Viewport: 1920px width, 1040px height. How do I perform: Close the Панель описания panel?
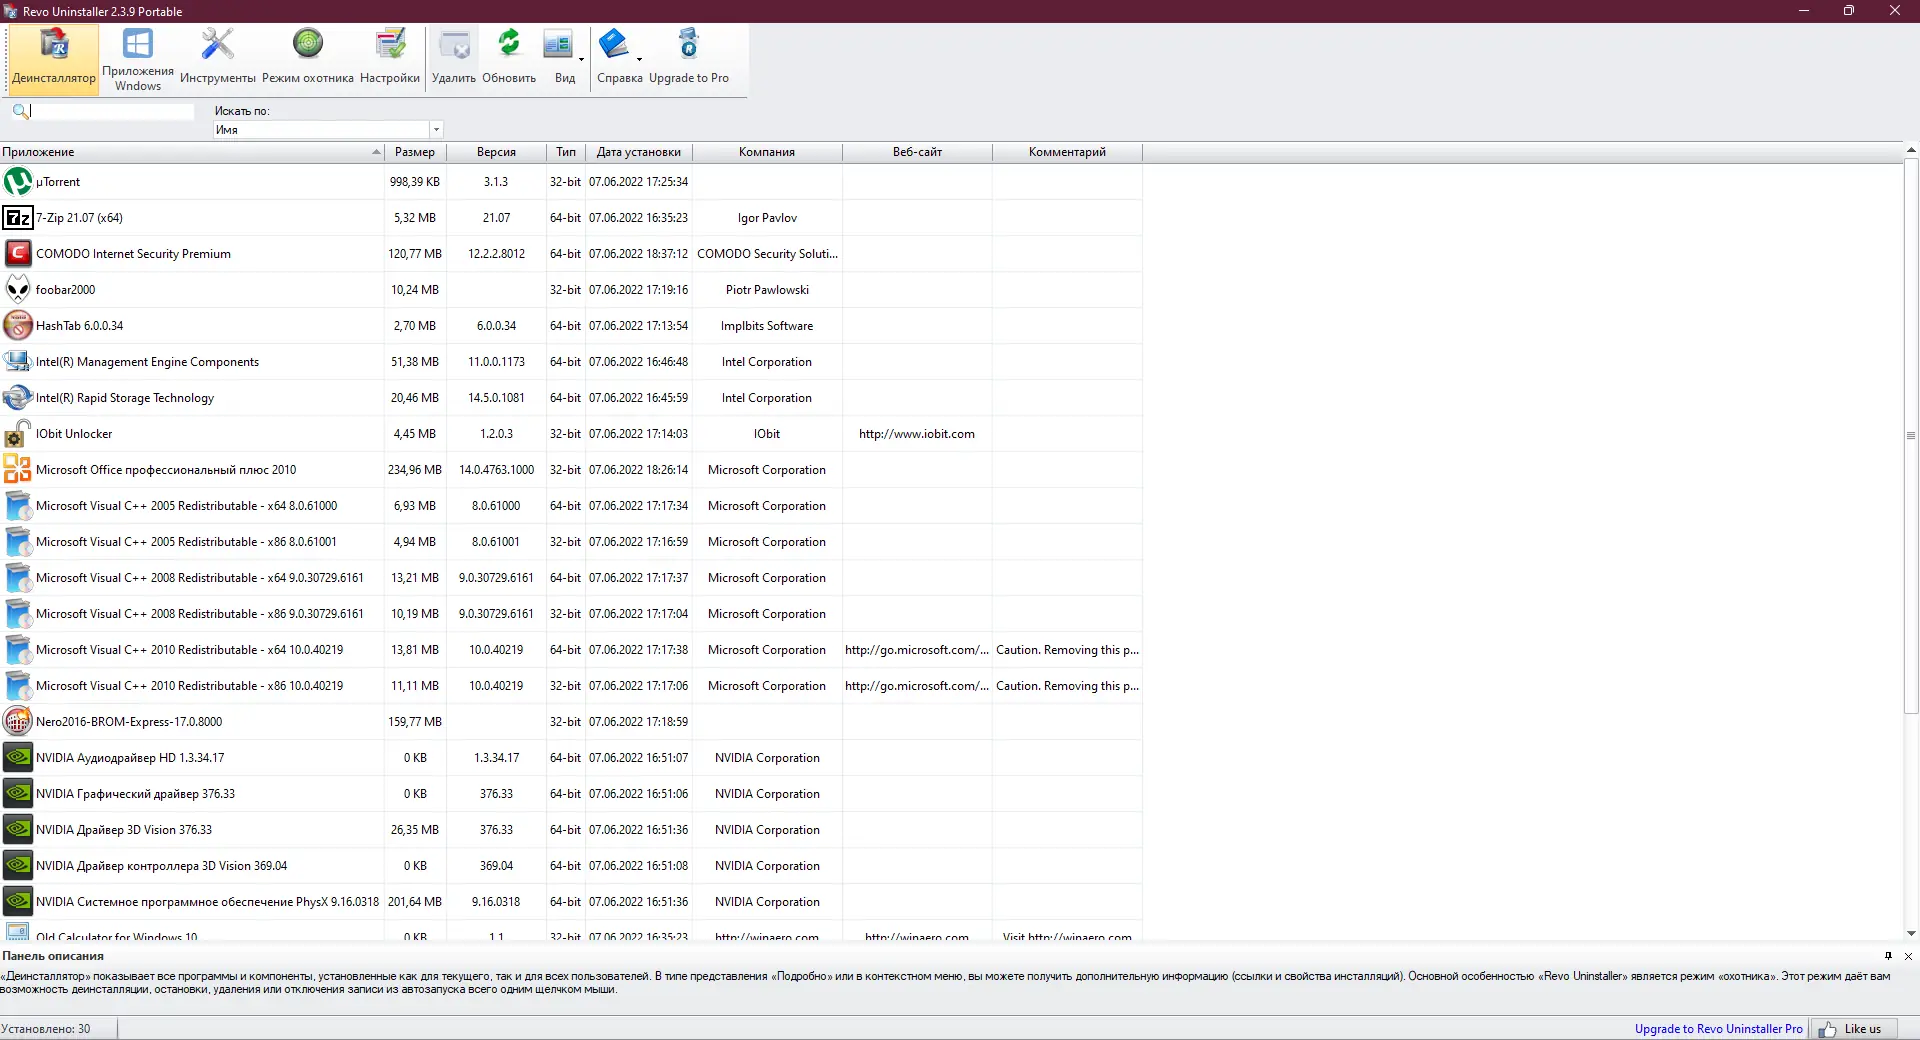click(1908, 956)
